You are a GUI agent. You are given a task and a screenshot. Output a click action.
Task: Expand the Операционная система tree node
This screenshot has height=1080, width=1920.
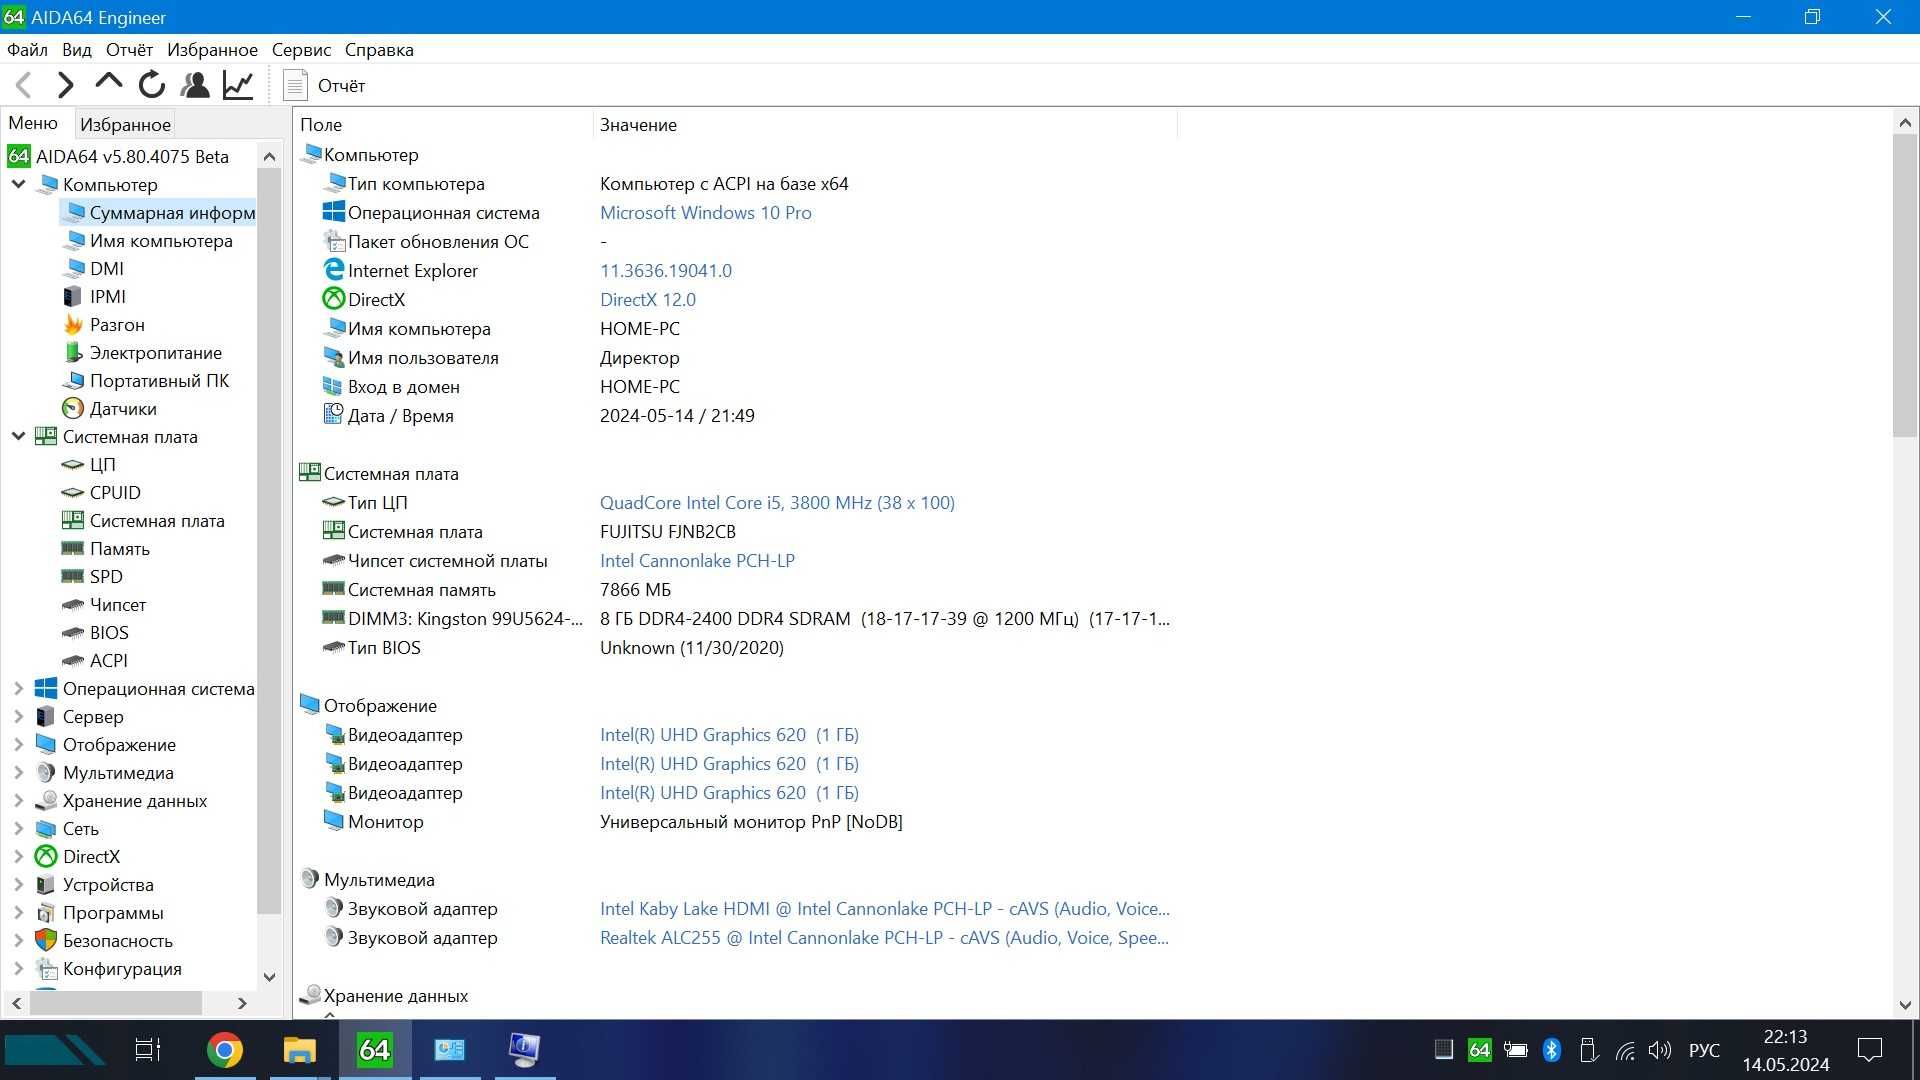18,689
